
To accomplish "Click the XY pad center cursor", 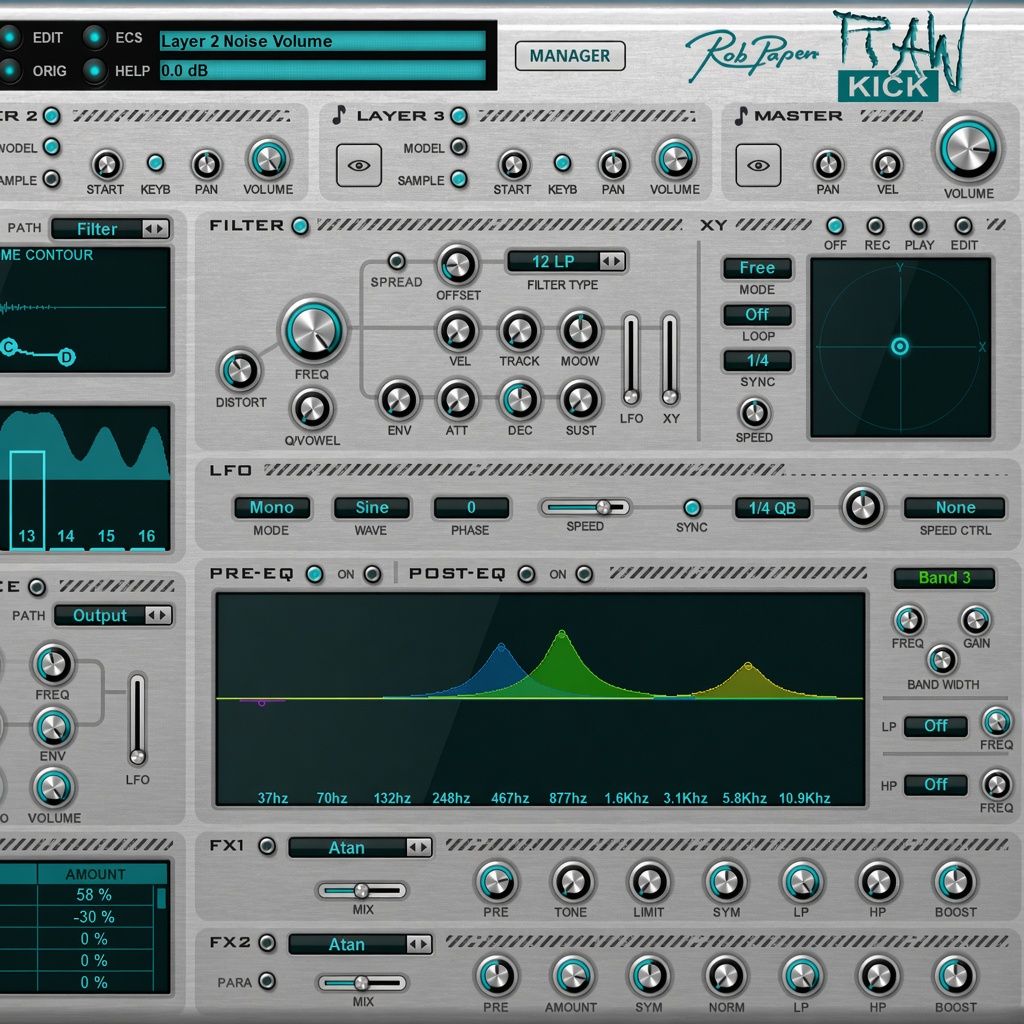I will [900, 346].
